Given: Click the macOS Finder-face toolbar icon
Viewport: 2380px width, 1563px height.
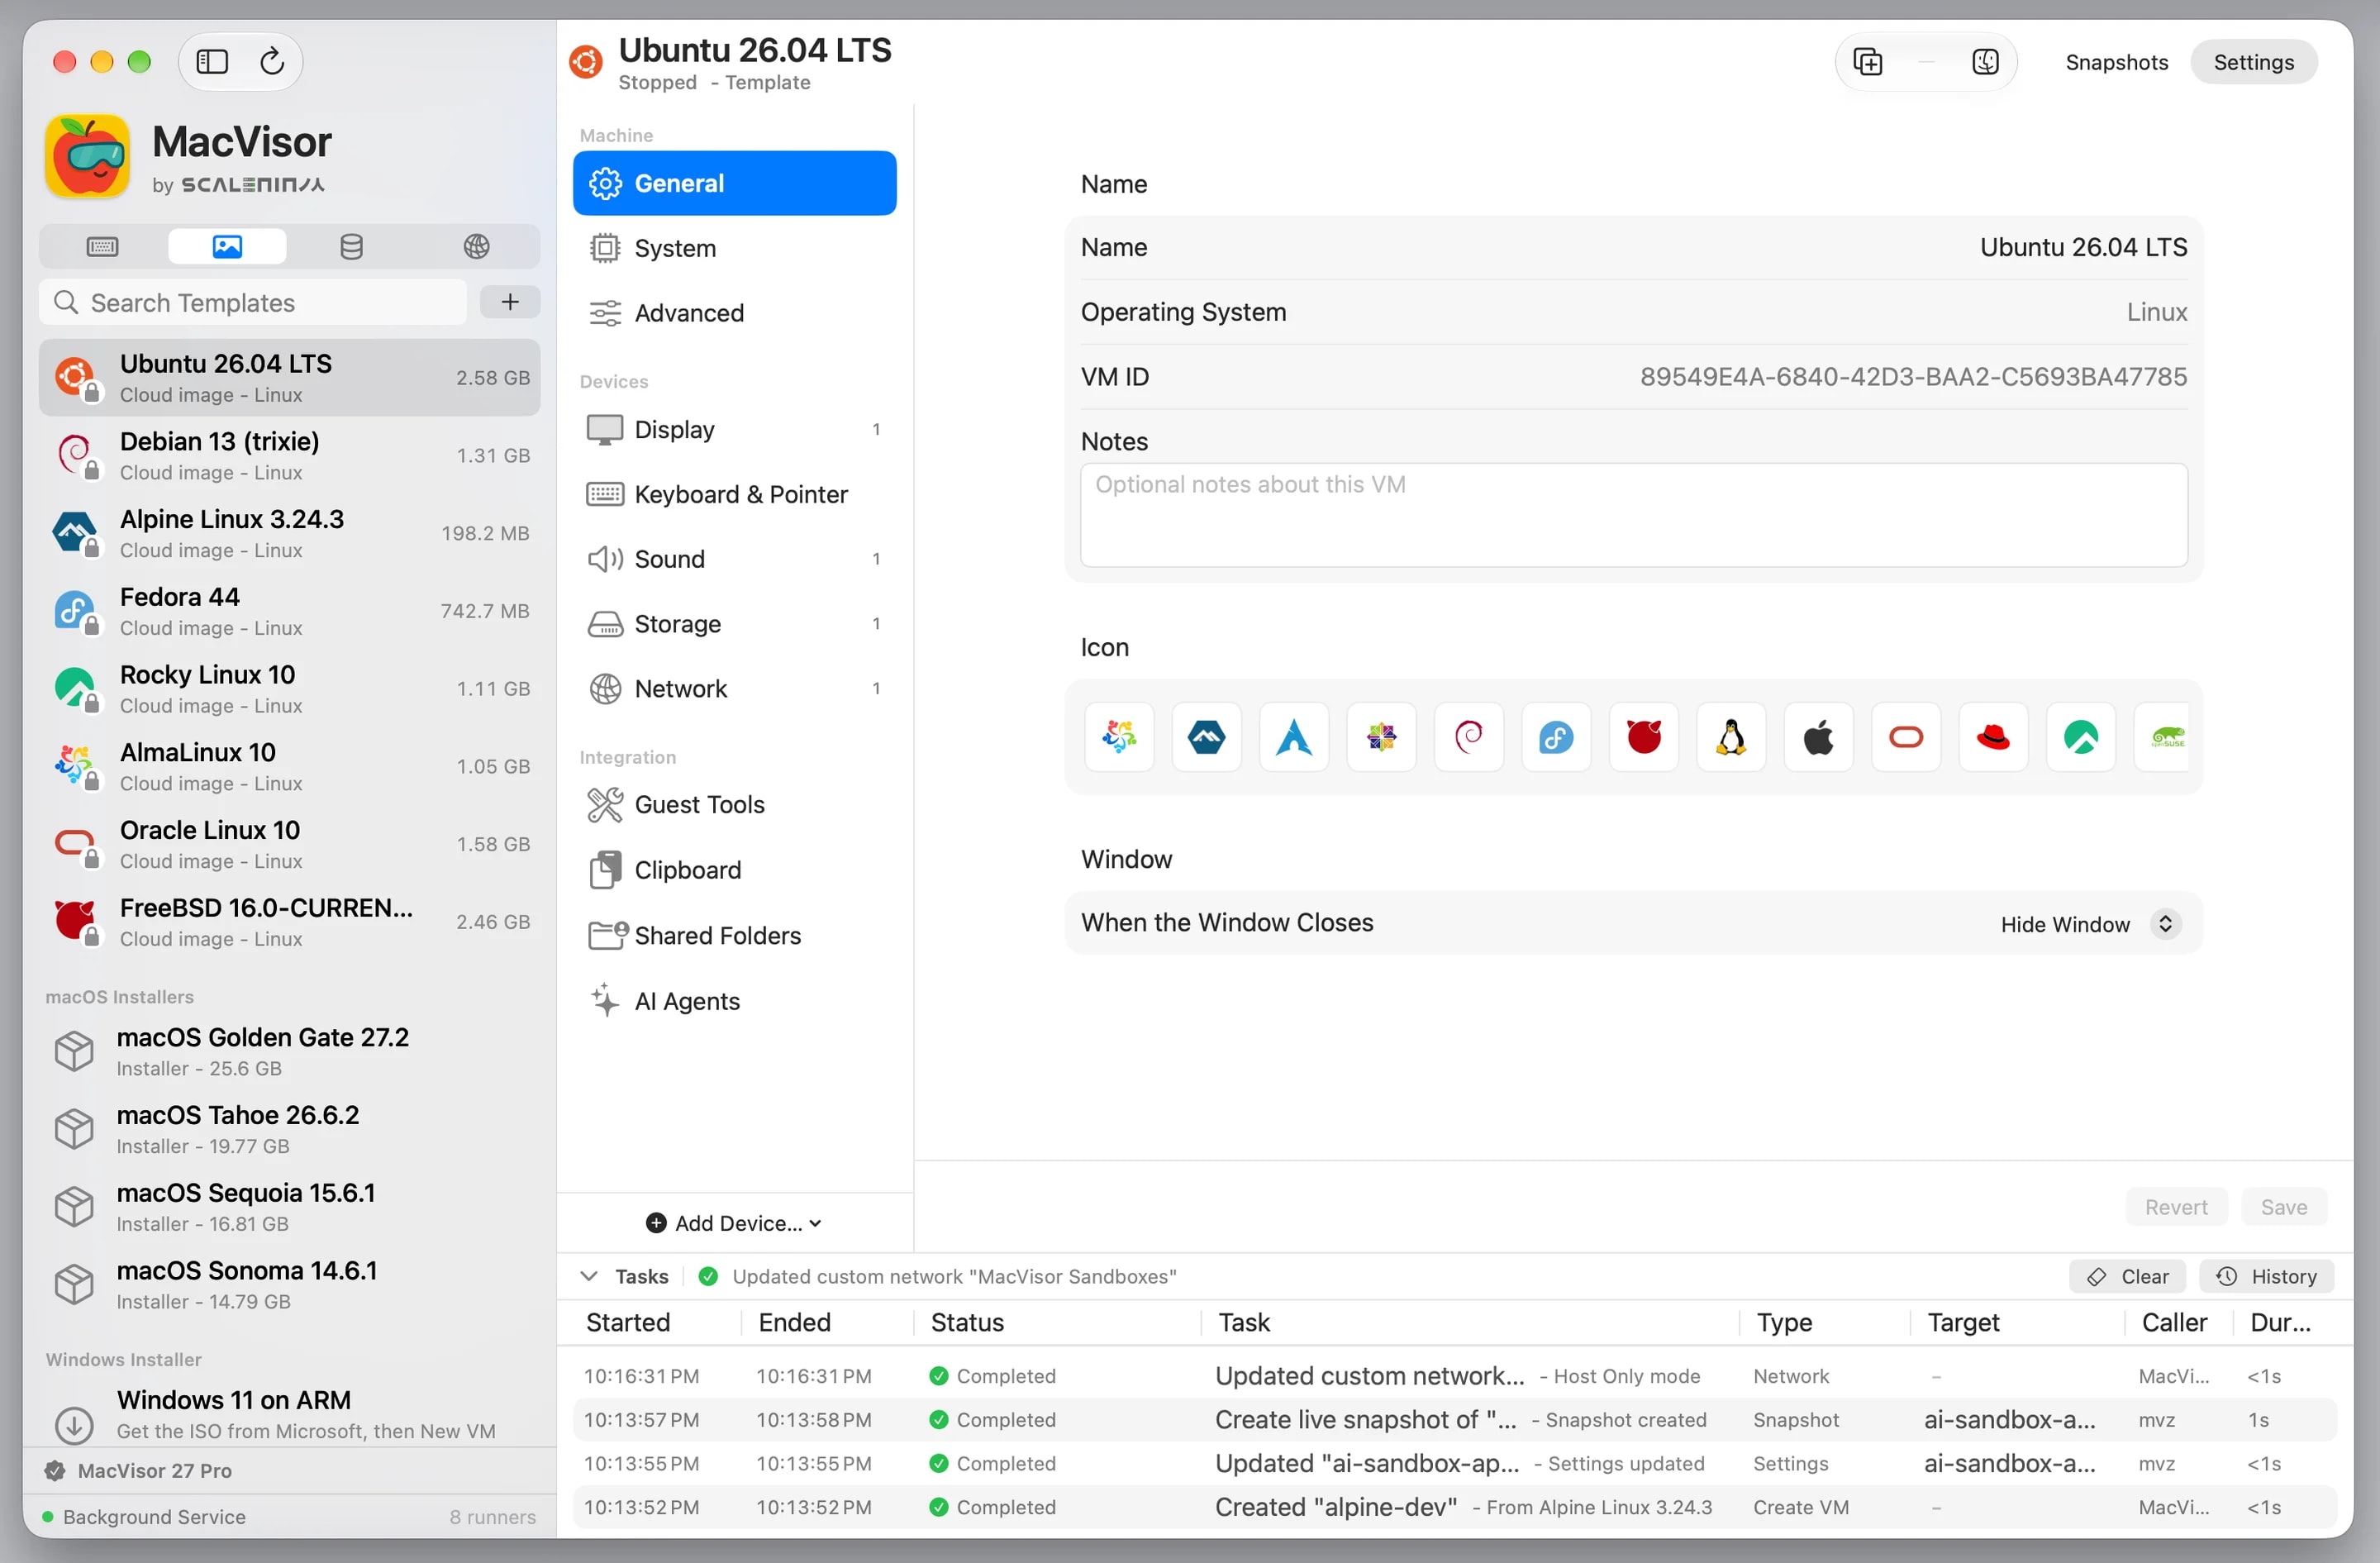Looking at the screenshot, I should coord(1985,62).
